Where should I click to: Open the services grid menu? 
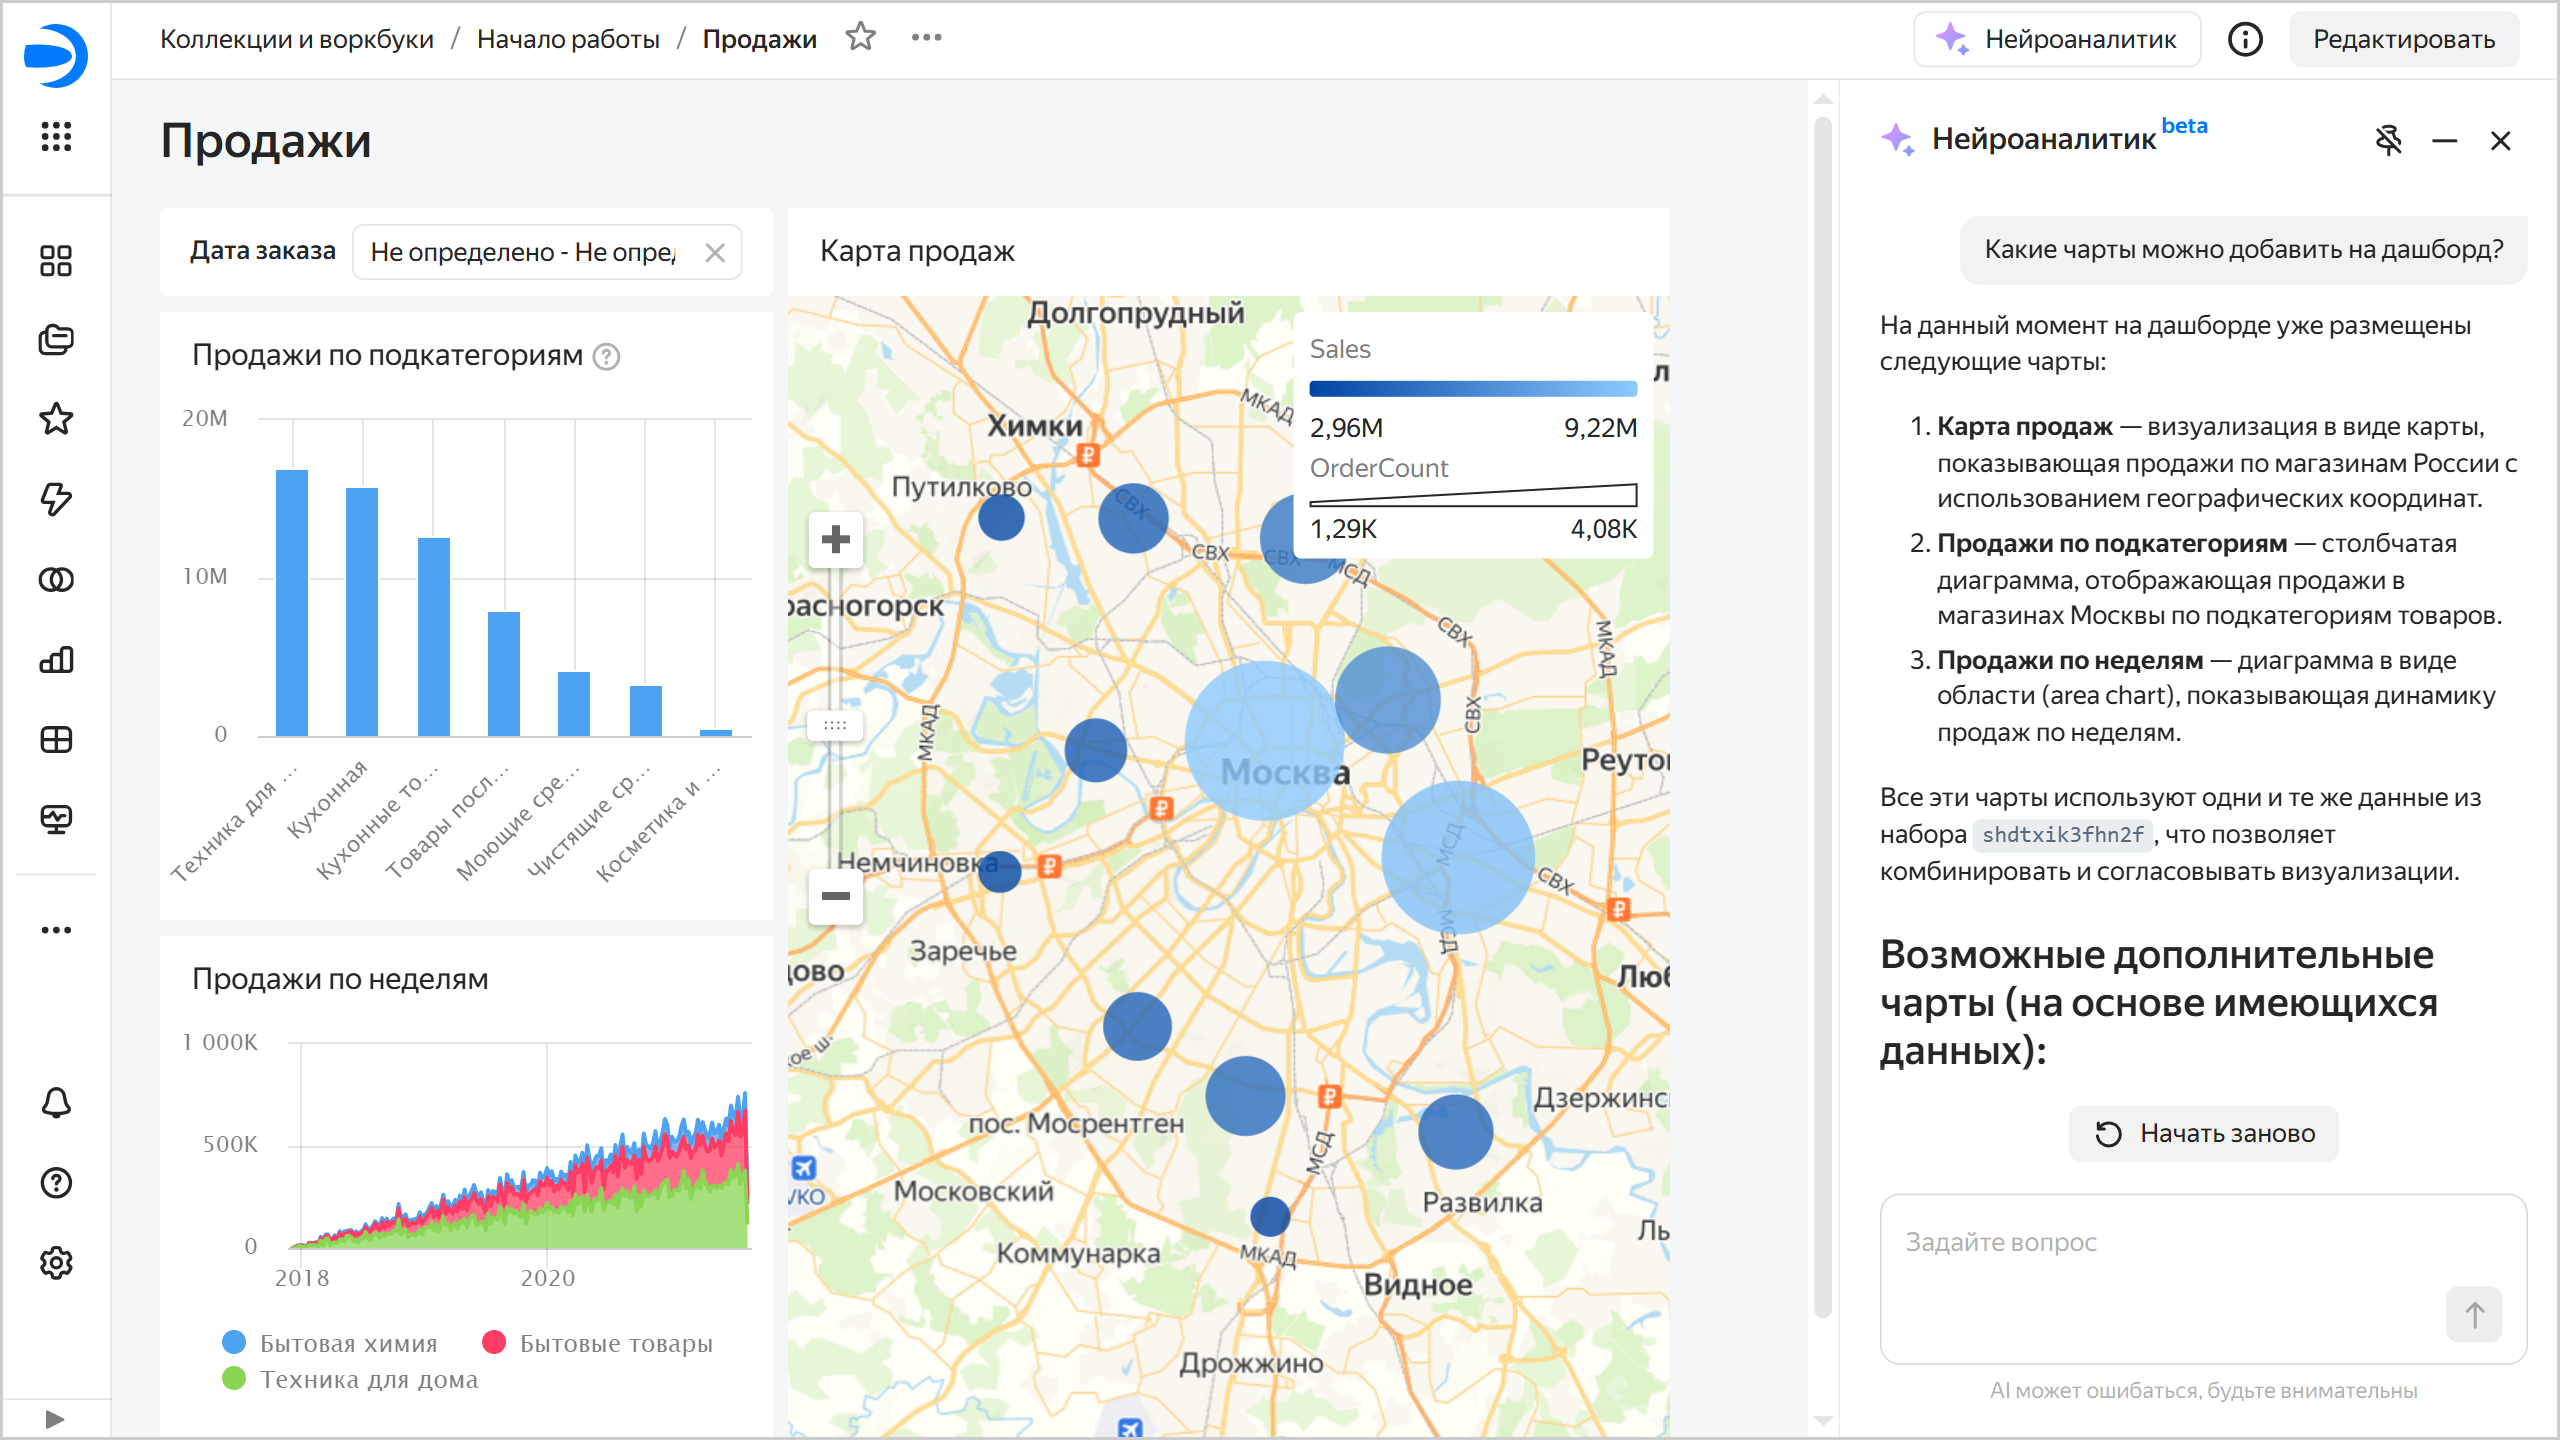click(x=56, y=136)
